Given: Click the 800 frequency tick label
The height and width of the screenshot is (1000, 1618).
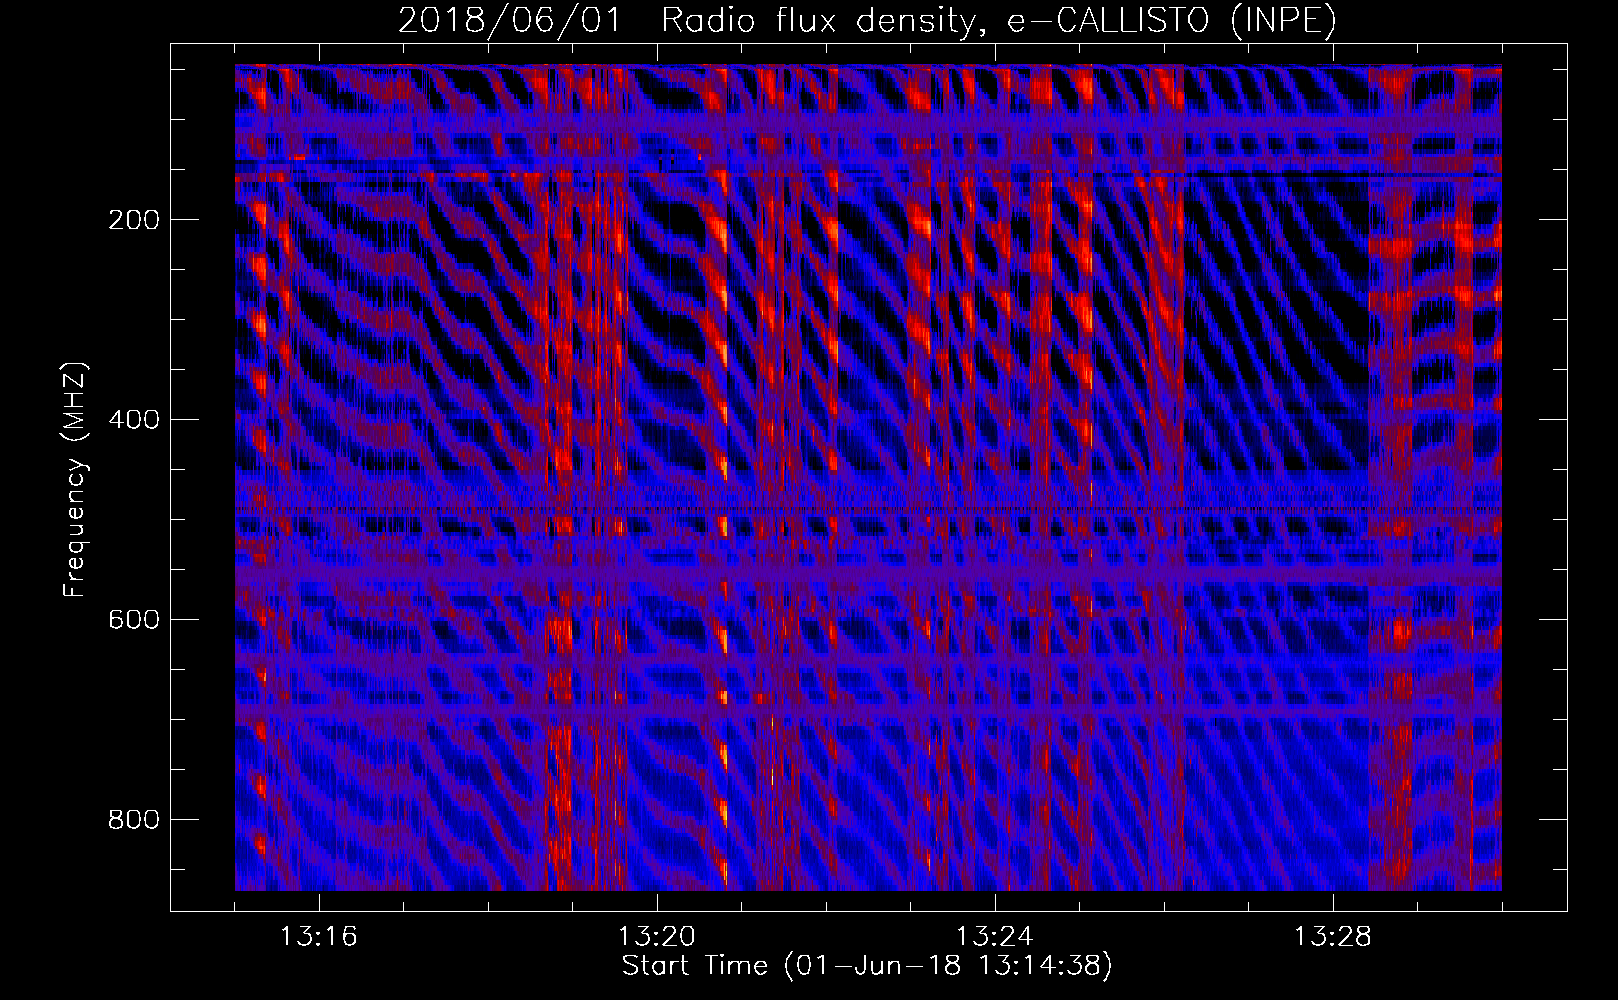Looking at the screenshot, I should [x=133, y=819].
